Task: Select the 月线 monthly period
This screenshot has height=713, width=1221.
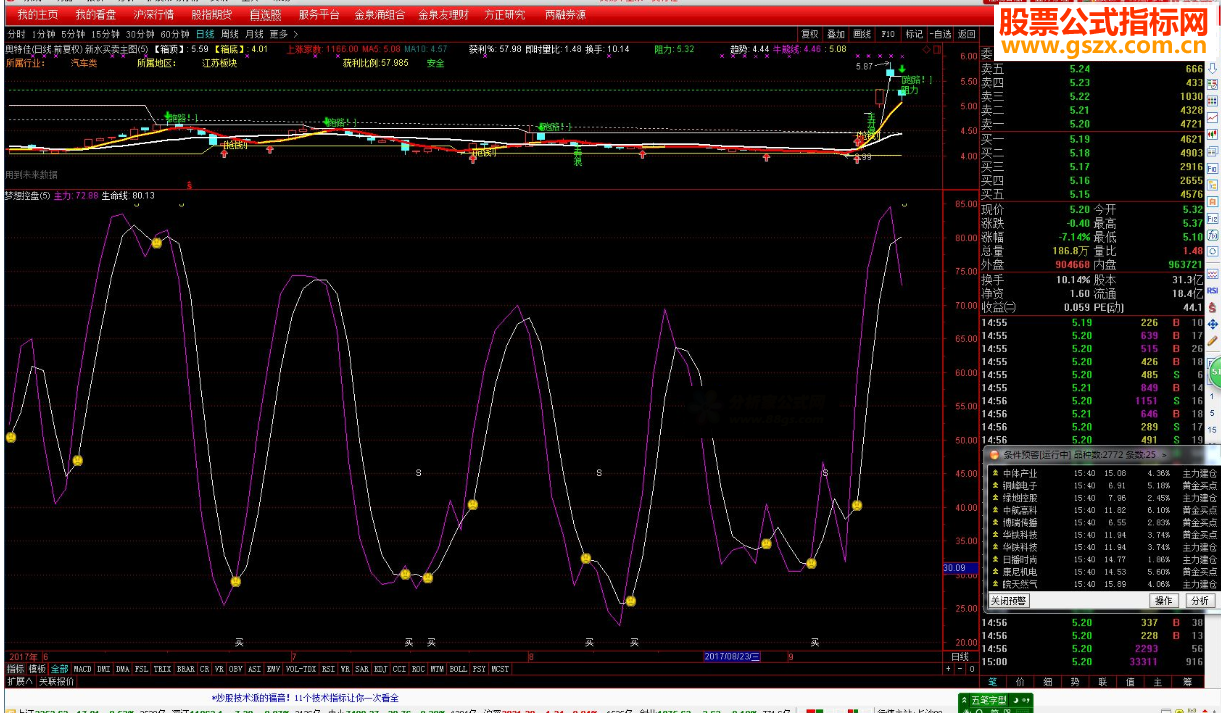Action: point(255,34)
